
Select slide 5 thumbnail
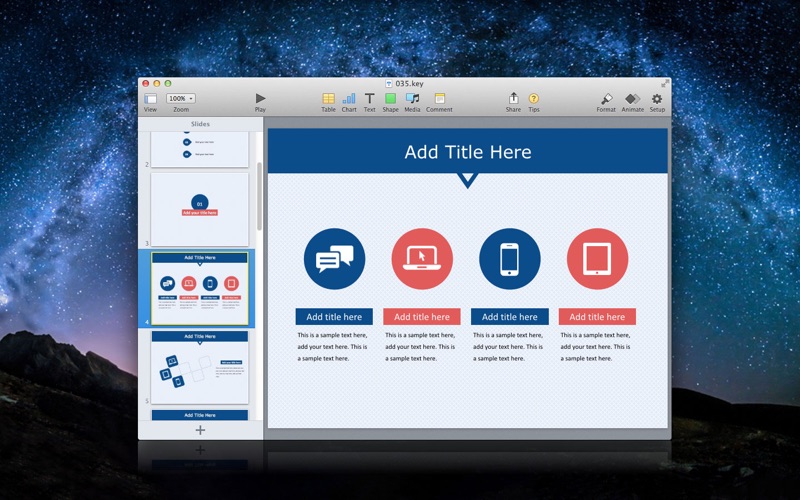pos(199,367)
